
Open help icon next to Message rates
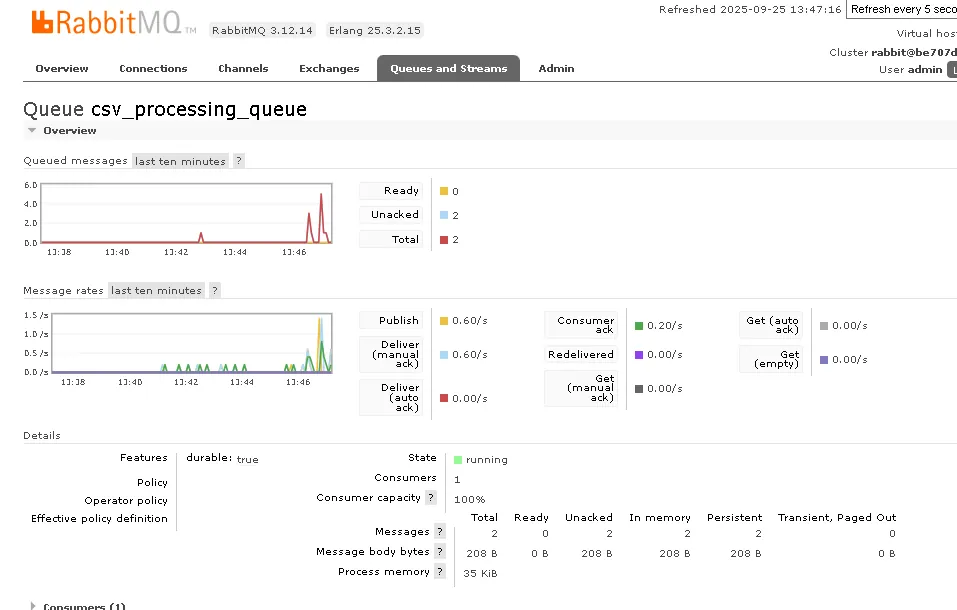pyautogui.click(x=215, y=290)
